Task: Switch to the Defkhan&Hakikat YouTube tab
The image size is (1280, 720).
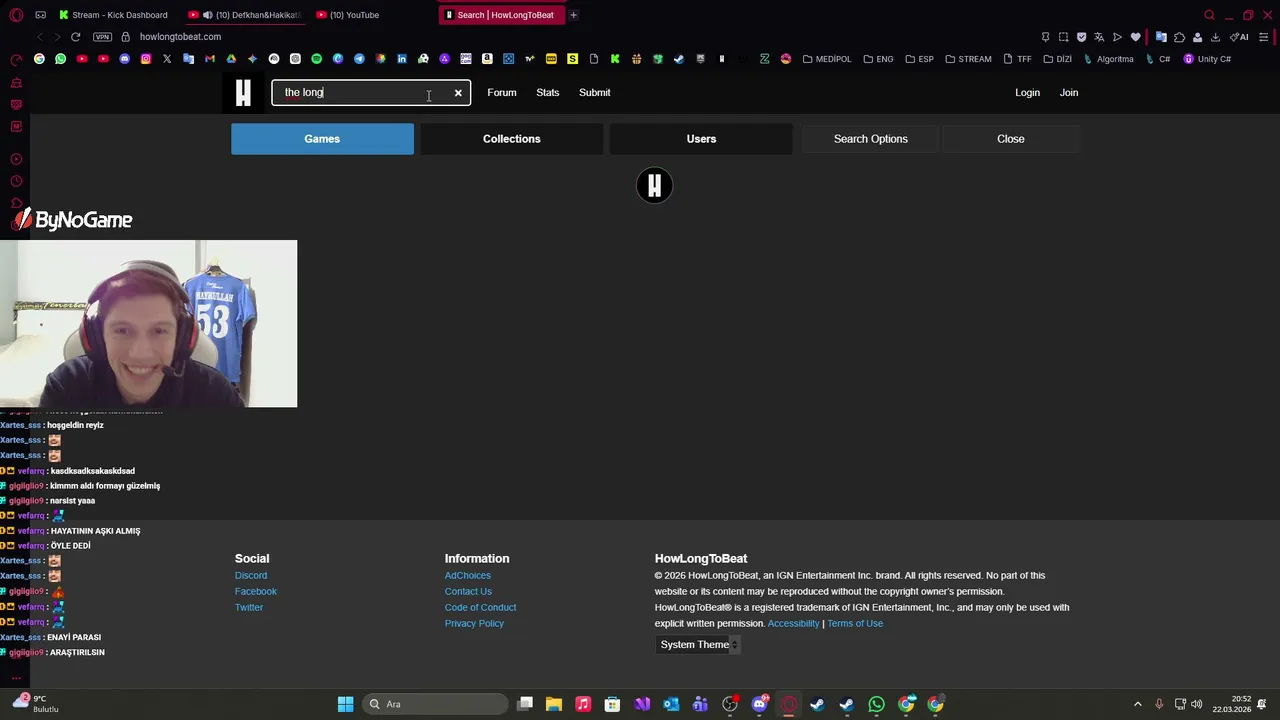Action: click(x=245, y=15)
